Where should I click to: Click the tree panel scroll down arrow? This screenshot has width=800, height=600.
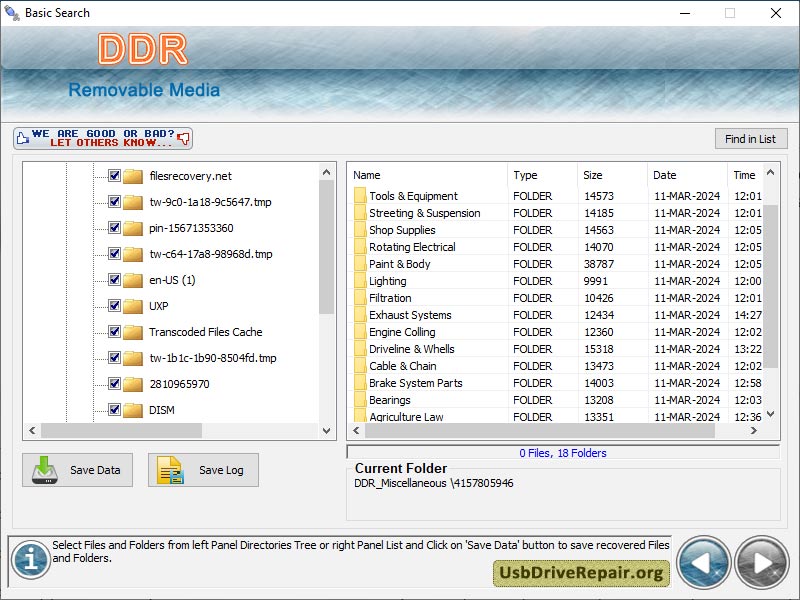(327, 431)
